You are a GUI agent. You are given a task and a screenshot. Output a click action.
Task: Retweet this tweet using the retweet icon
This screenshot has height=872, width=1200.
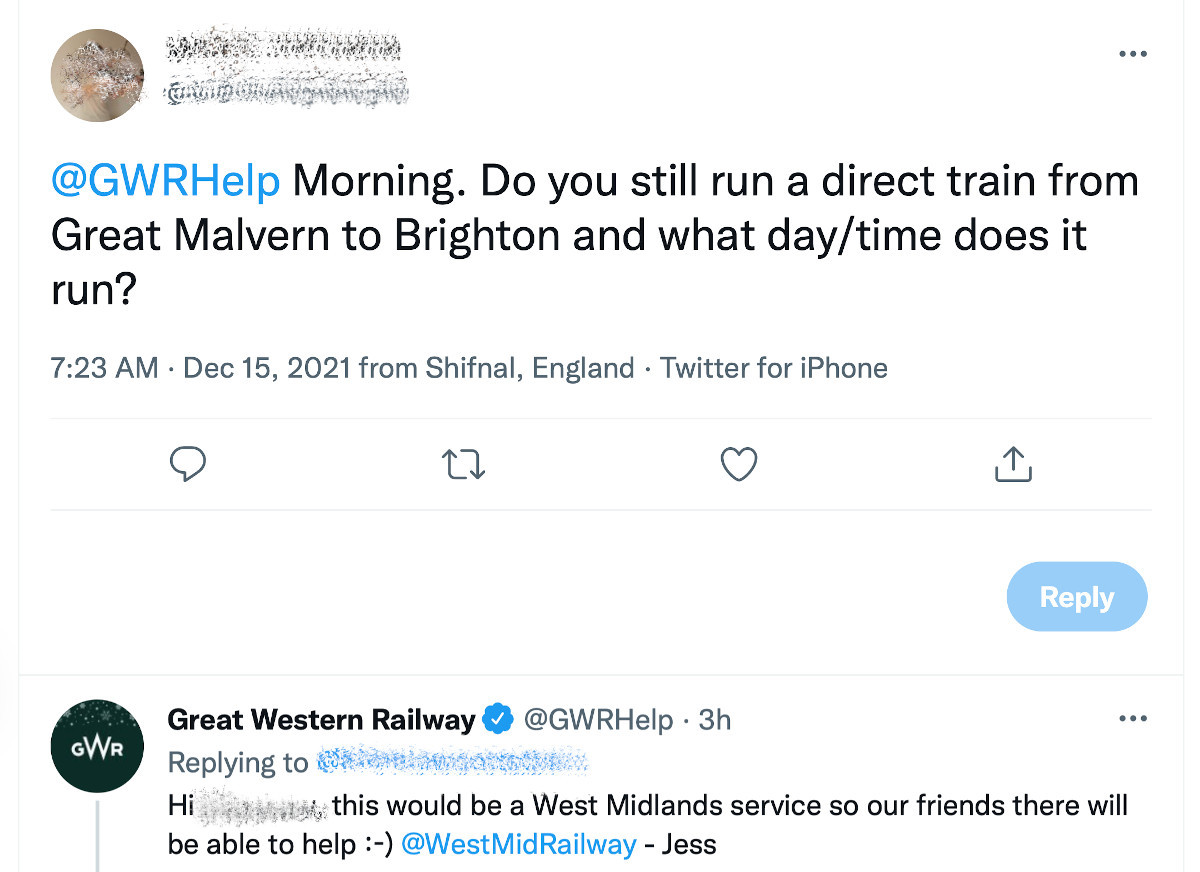pos(463,464)
